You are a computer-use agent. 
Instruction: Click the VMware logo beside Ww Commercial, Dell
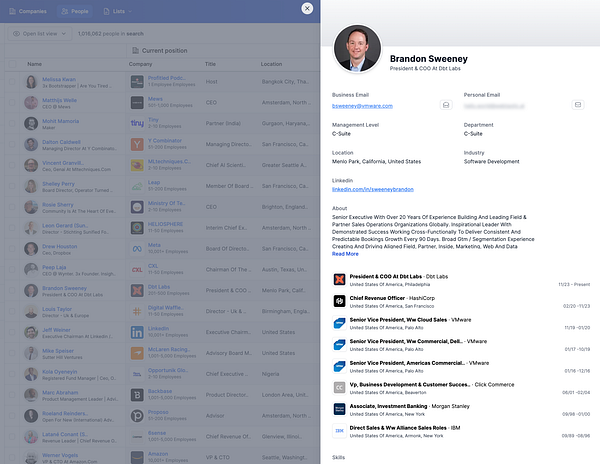point(339,344)
